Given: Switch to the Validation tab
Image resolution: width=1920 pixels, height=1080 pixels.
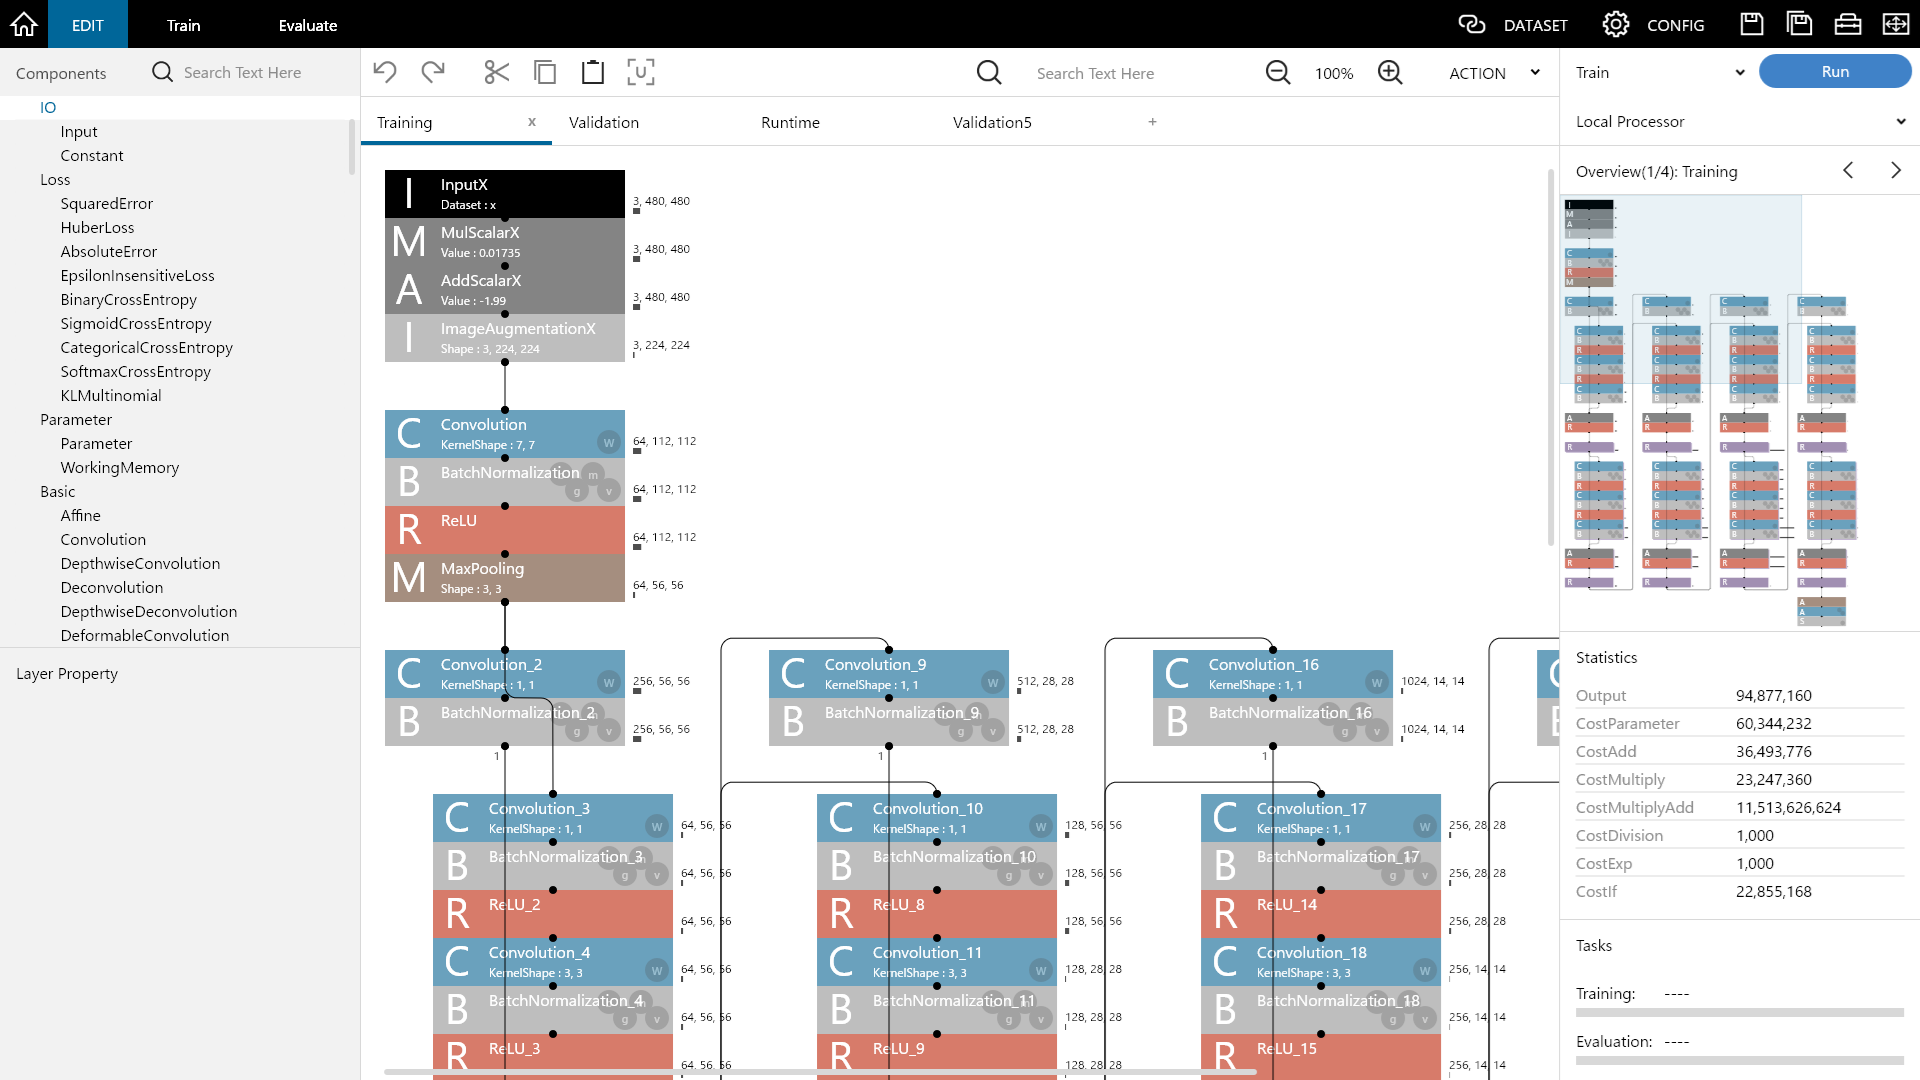Looking at the screenshot, I should pyautogui.click(x=604, y=122).
